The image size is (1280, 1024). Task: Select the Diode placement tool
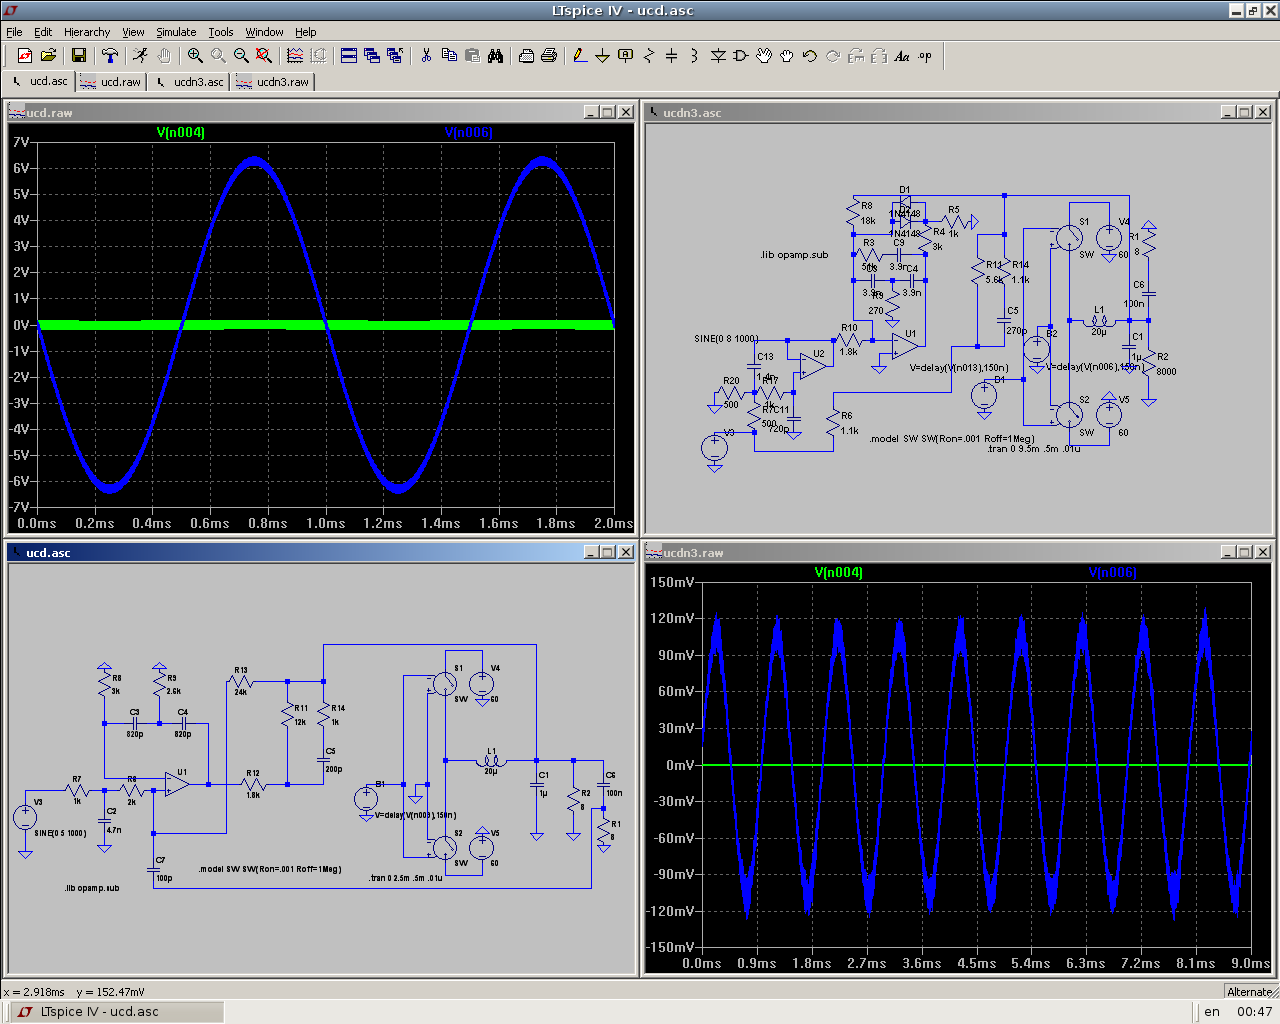tap(718, 56)
